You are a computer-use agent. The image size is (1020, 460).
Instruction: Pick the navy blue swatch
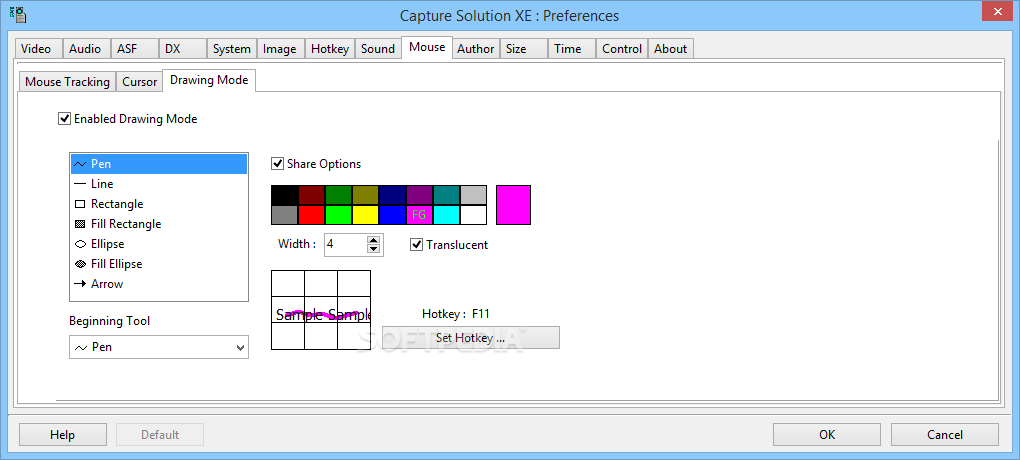click(392, 195)
